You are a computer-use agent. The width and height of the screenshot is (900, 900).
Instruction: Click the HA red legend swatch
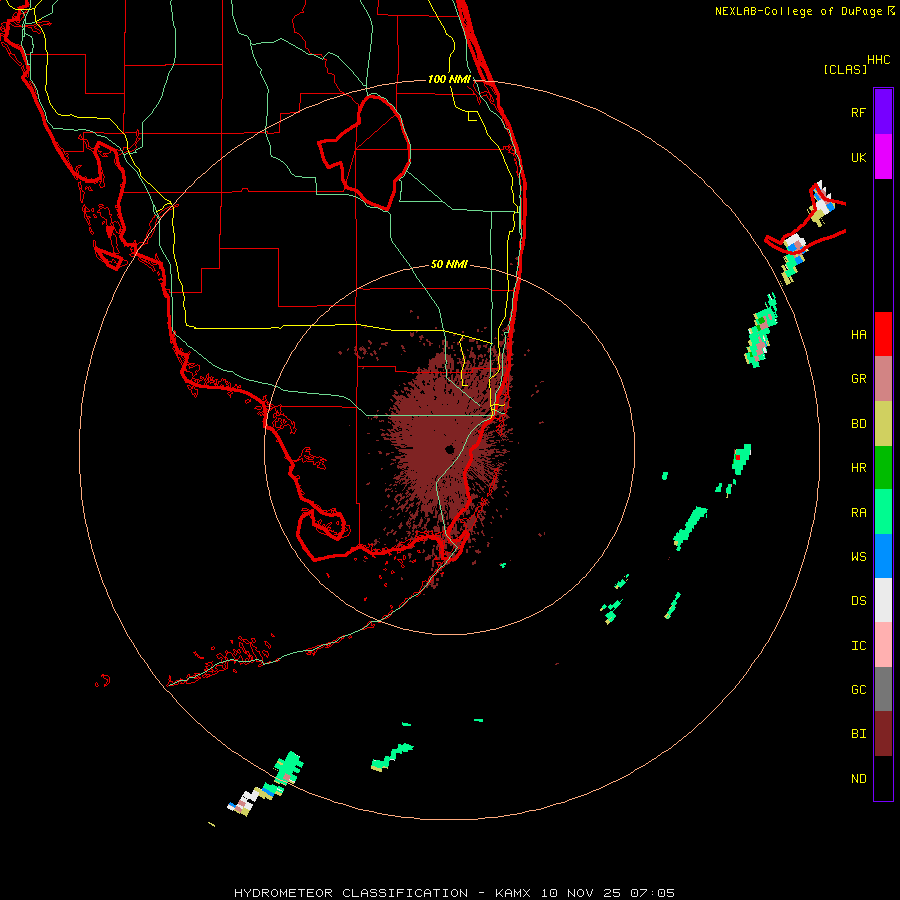pos(883,334)
